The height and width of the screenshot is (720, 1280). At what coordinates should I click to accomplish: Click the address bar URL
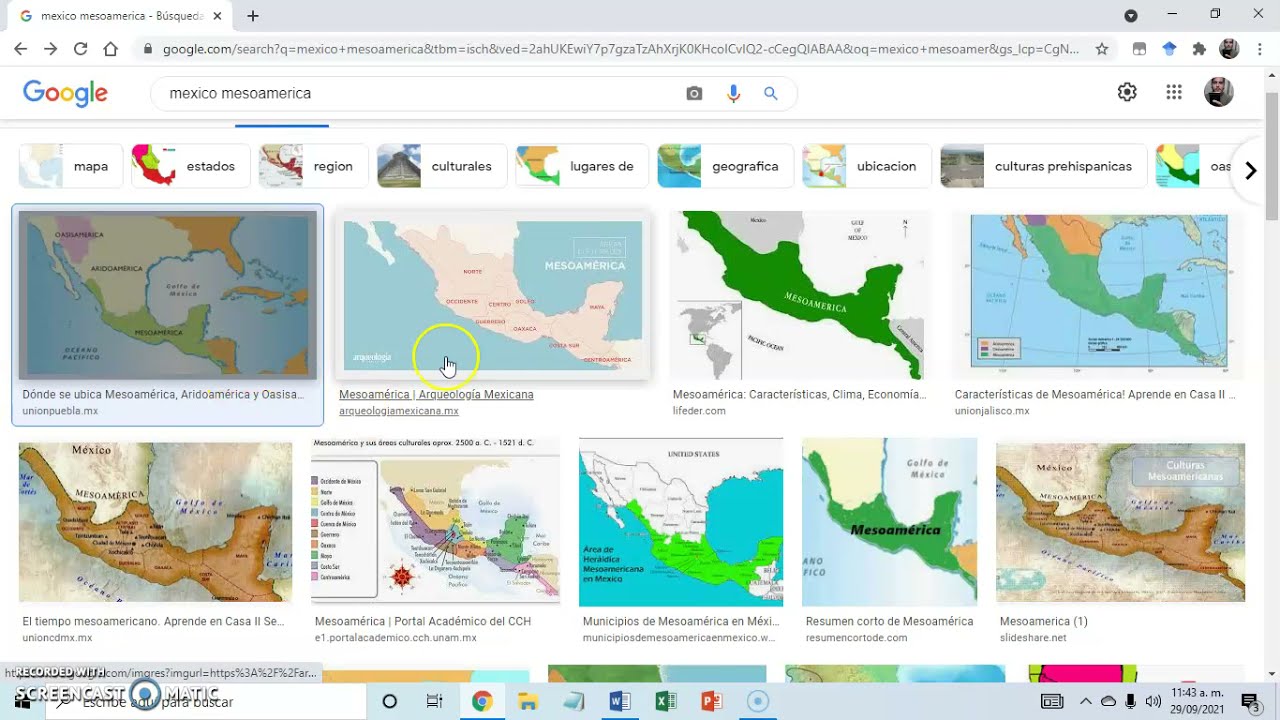tap(620, 48)
